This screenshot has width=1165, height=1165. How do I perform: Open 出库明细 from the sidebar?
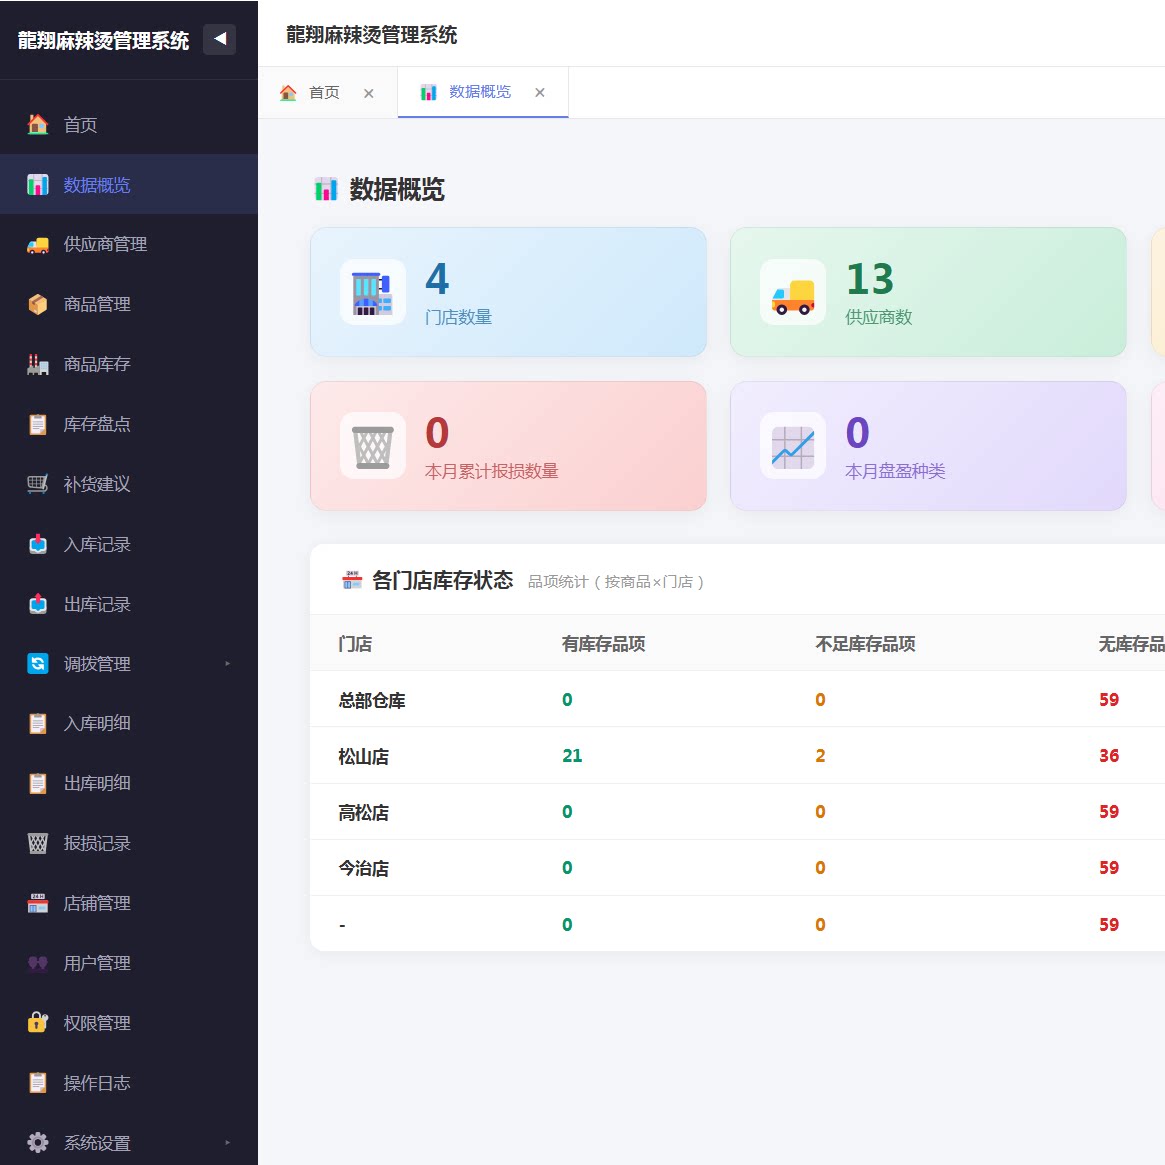129,783
